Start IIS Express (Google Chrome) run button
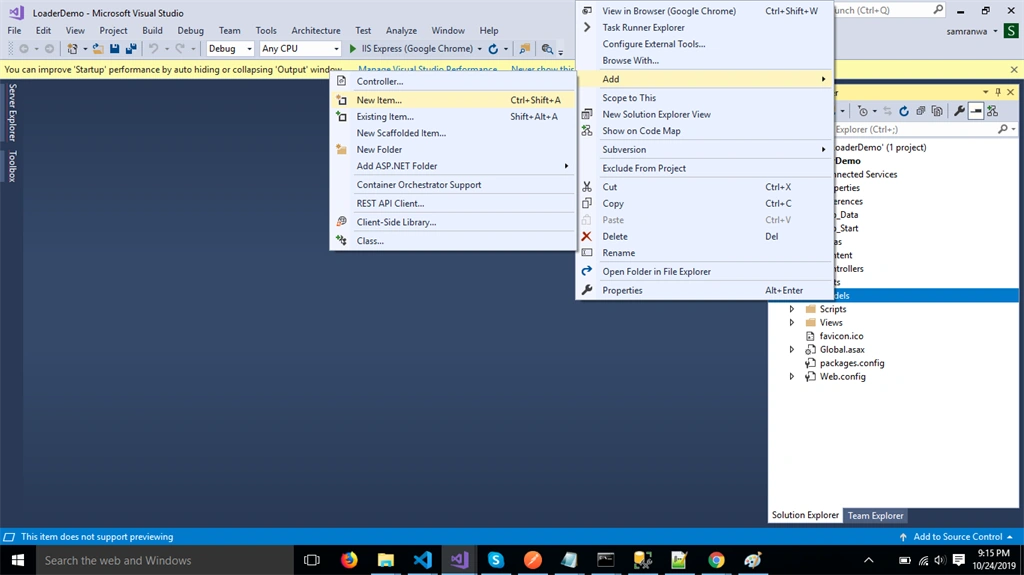Screen dimensions: 1024x575 point(411,49)
